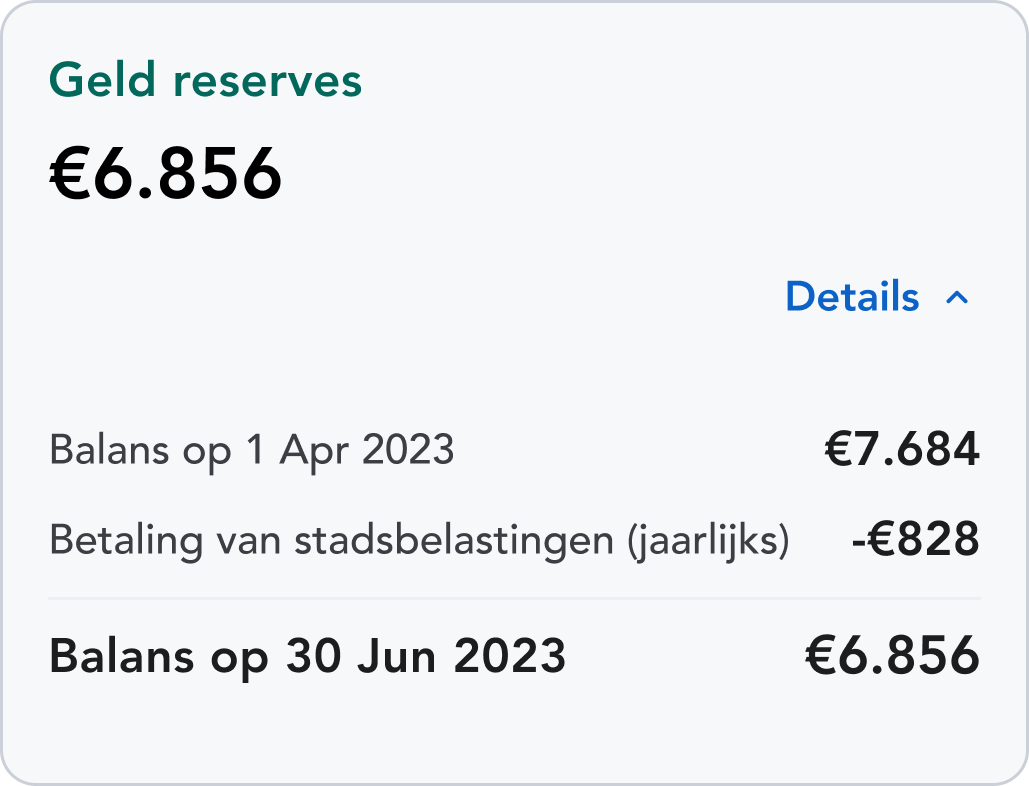Click Betaling van stadsbelastingen row label

point(419,541)
